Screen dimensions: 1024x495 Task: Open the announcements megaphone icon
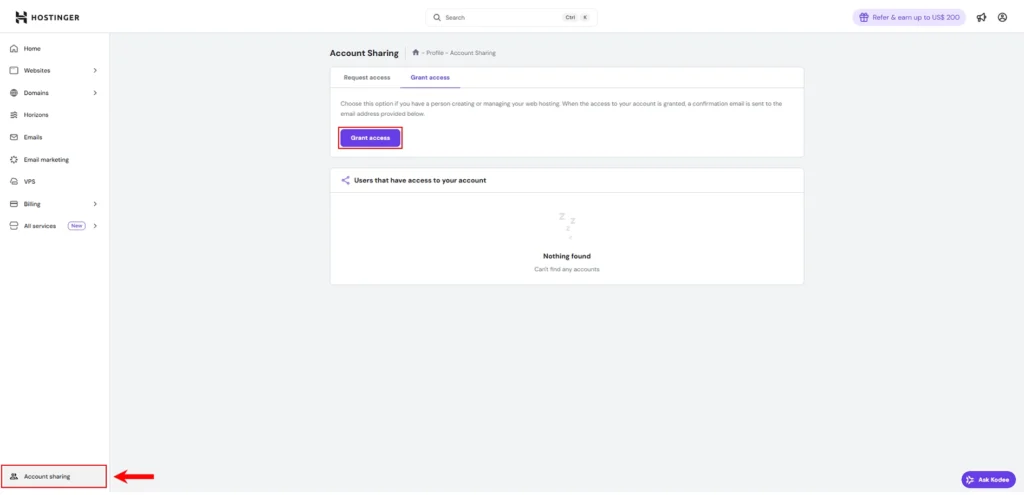[982, 18]
